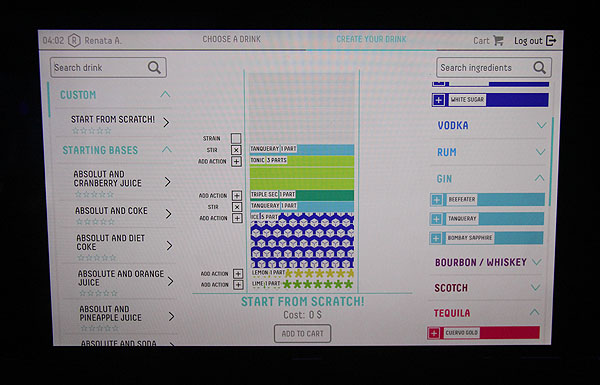Check the Strain action checkbox

point(236,138)
